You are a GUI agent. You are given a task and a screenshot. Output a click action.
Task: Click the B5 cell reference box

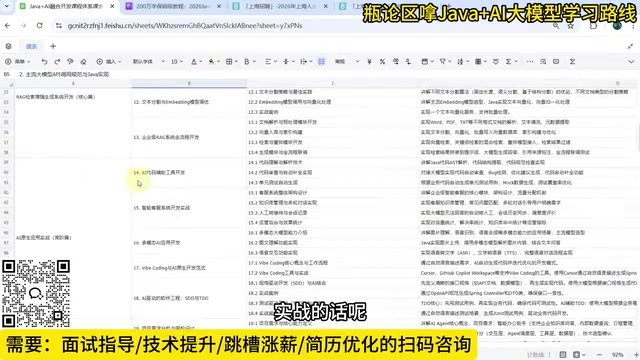pos(7,74)
